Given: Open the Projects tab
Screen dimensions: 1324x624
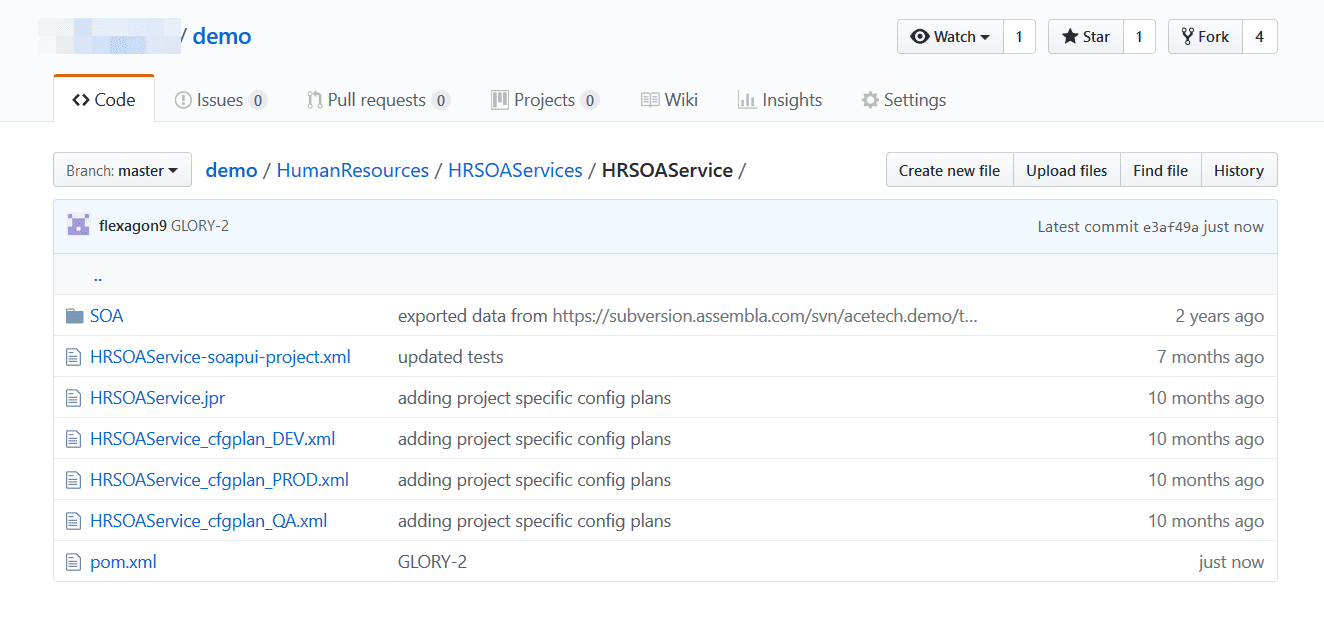Looking at the screenshot, I should (544, 100).
